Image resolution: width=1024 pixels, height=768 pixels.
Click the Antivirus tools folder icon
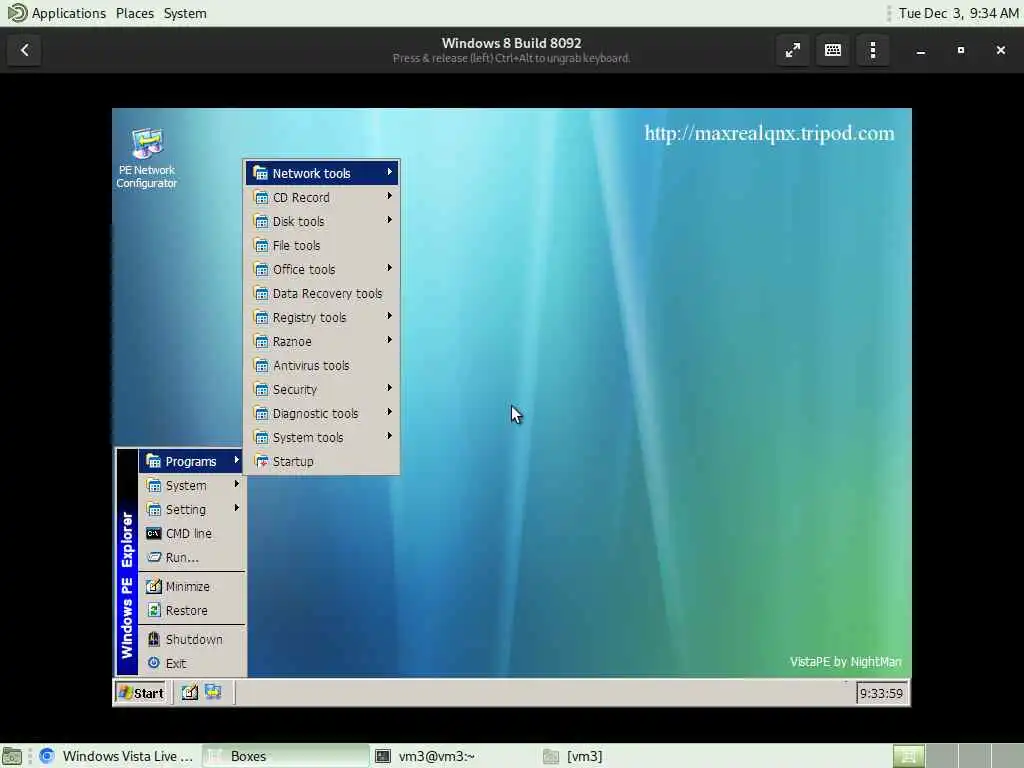tap(261, 366)
